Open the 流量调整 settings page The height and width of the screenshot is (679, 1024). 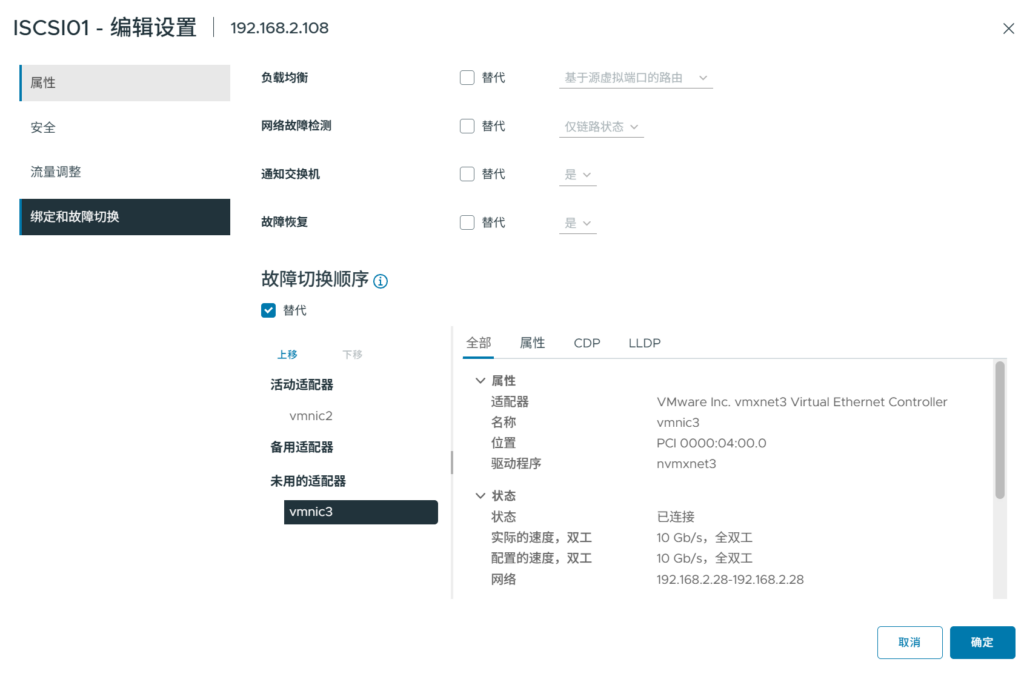click(56, 172)
